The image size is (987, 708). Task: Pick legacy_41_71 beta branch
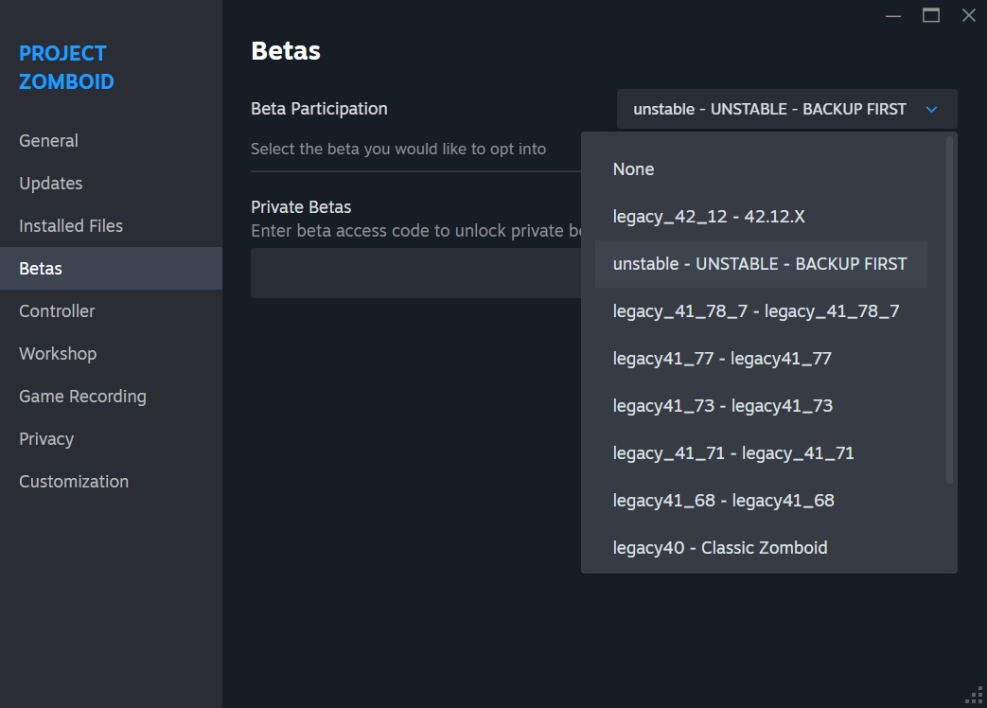pos(733,453)
